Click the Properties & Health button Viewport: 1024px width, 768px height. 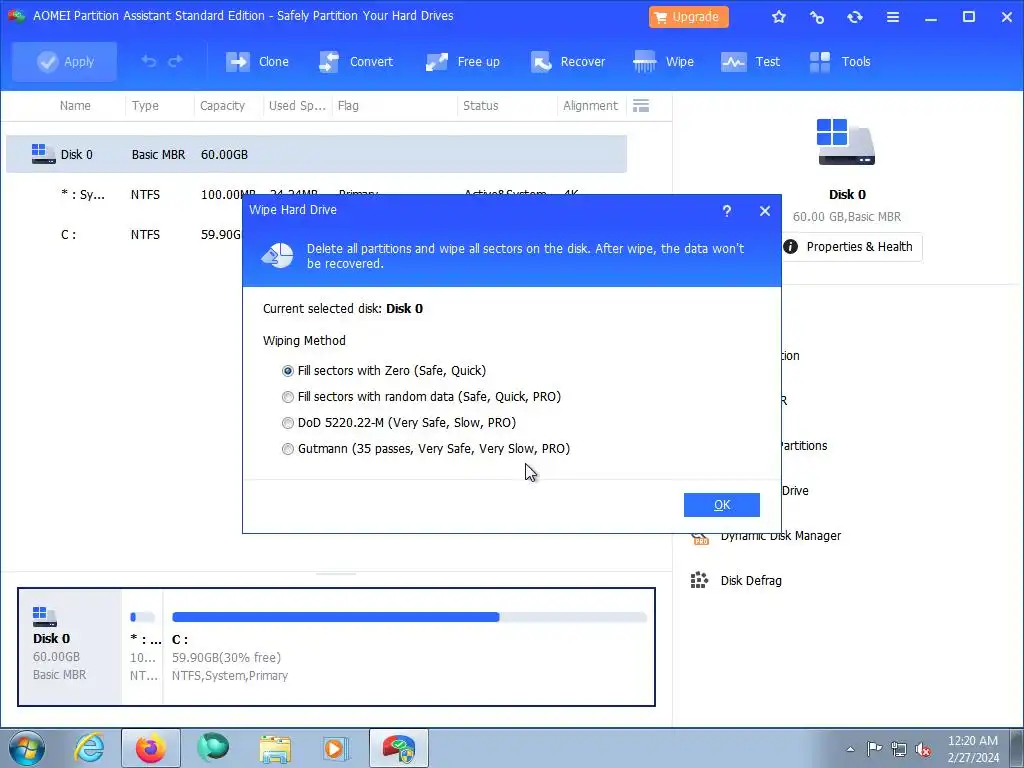point(852,247)
